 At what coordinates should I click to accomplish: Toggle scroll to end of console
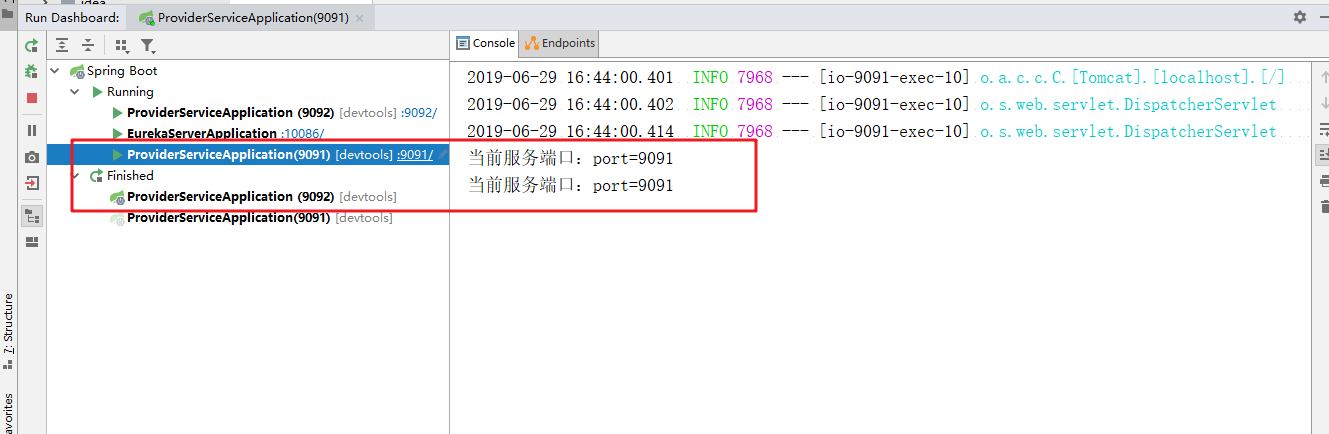point(1323,155)
